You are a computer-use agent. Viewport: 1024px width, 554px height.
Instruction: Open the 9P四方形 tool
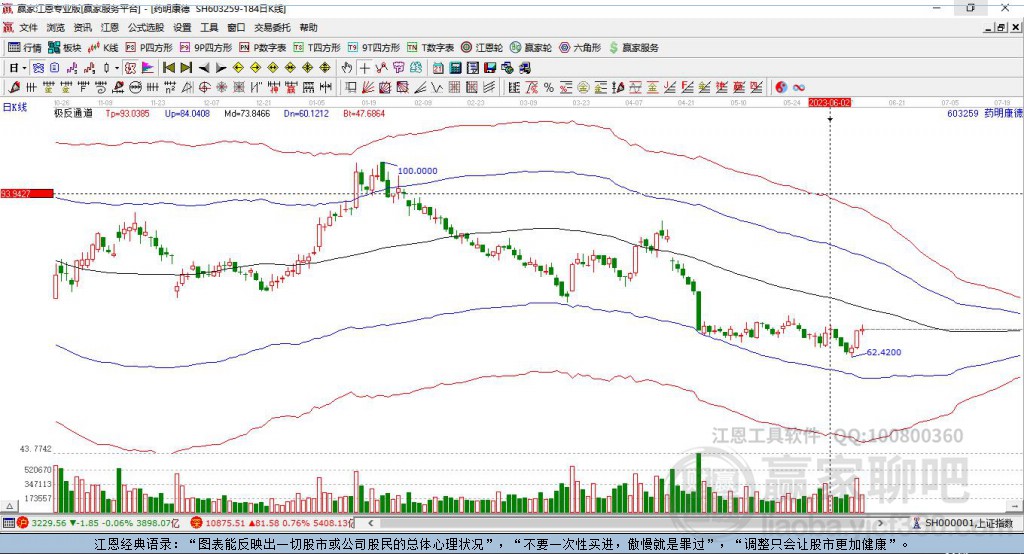206,48
